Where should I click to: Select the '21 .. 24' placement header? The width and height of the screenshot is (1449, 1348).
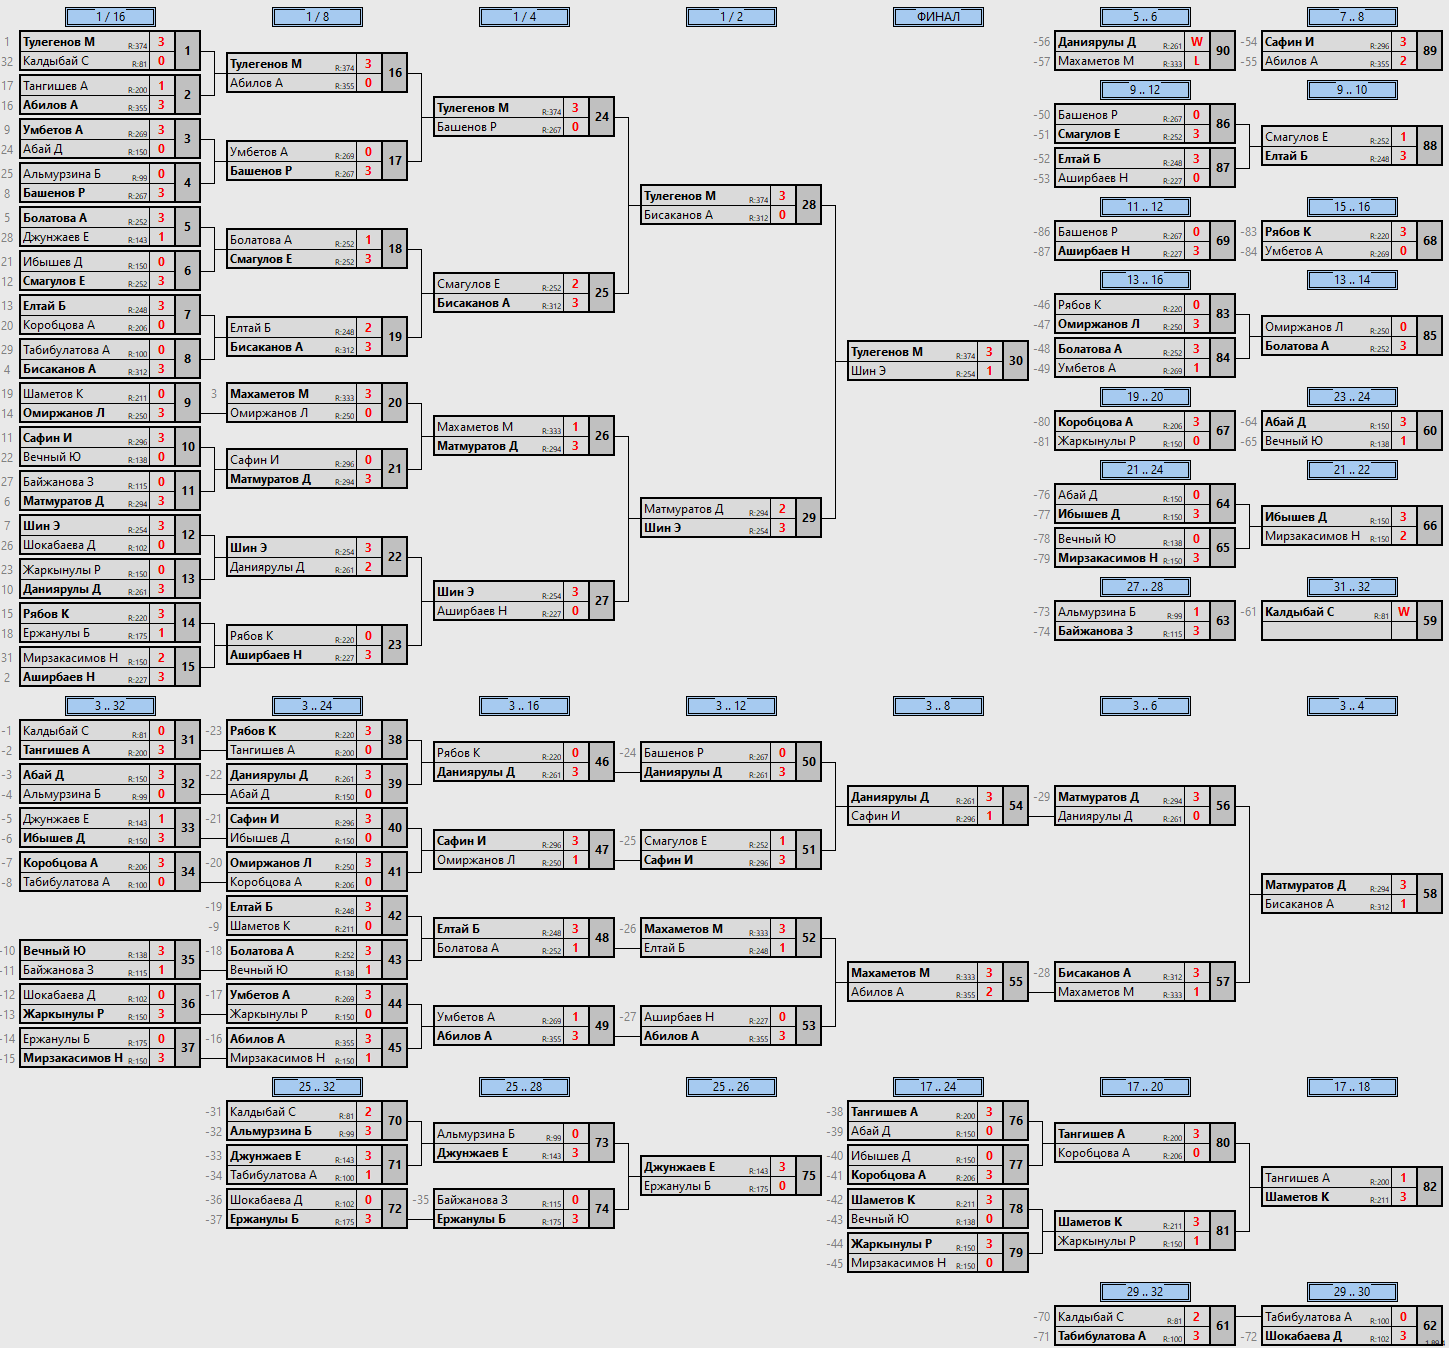pyautogui.click(x=1145, y=470)
